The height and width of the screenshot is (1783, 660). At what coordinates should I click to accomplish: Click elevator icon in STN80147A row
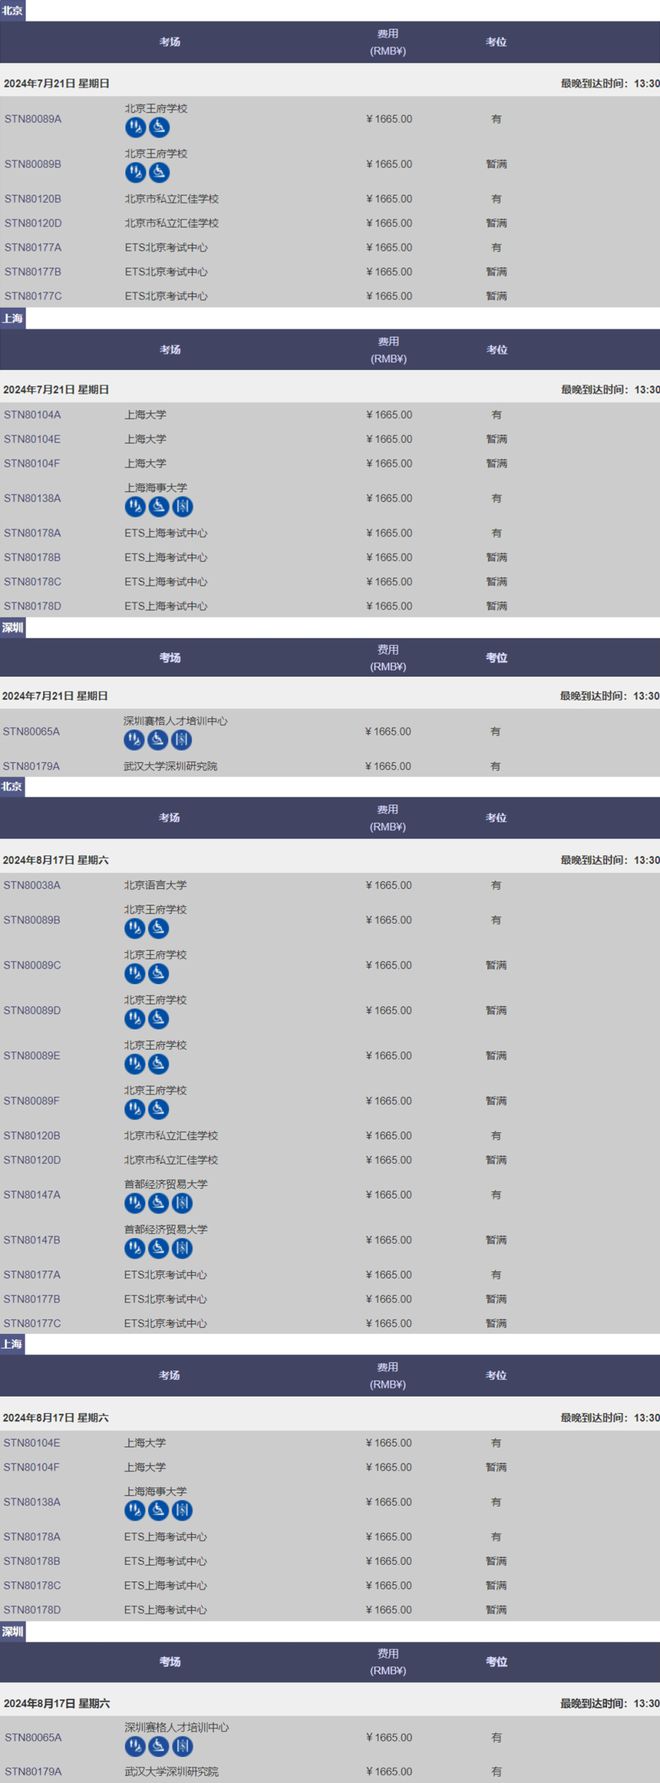(x=182, y=1202)
